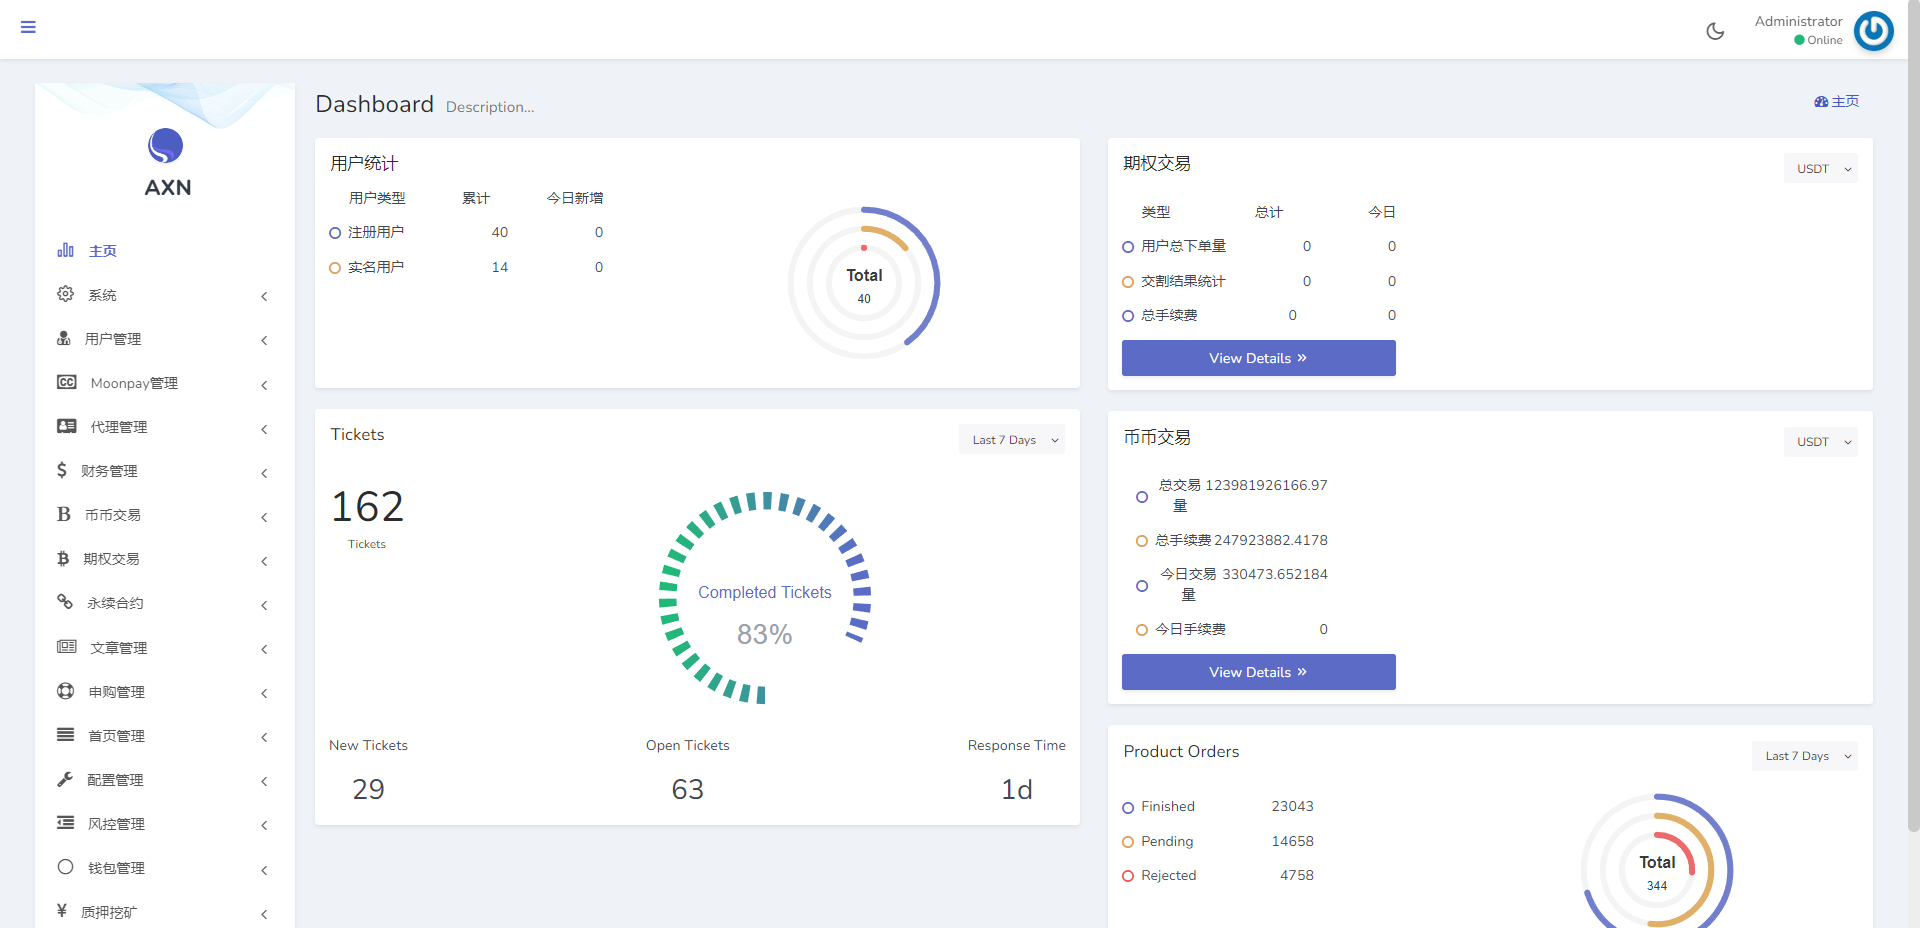Click the Completed Tickets 83% progress gauge
Viewport: 1920px width, 928px height.
pyautogui.click(x=765, y=598)
